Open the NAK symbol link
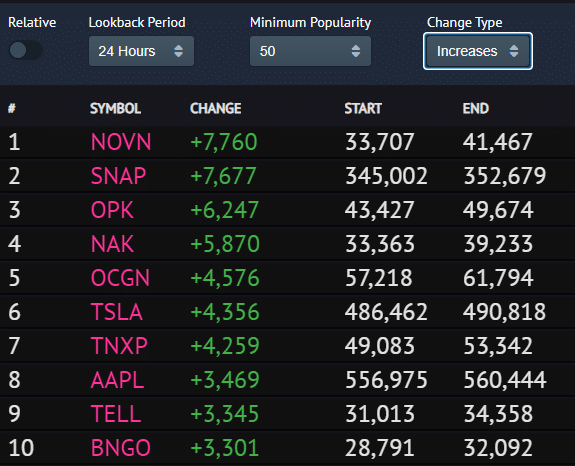This screenshot has height=466, width=575. click(x=112, y=244)
